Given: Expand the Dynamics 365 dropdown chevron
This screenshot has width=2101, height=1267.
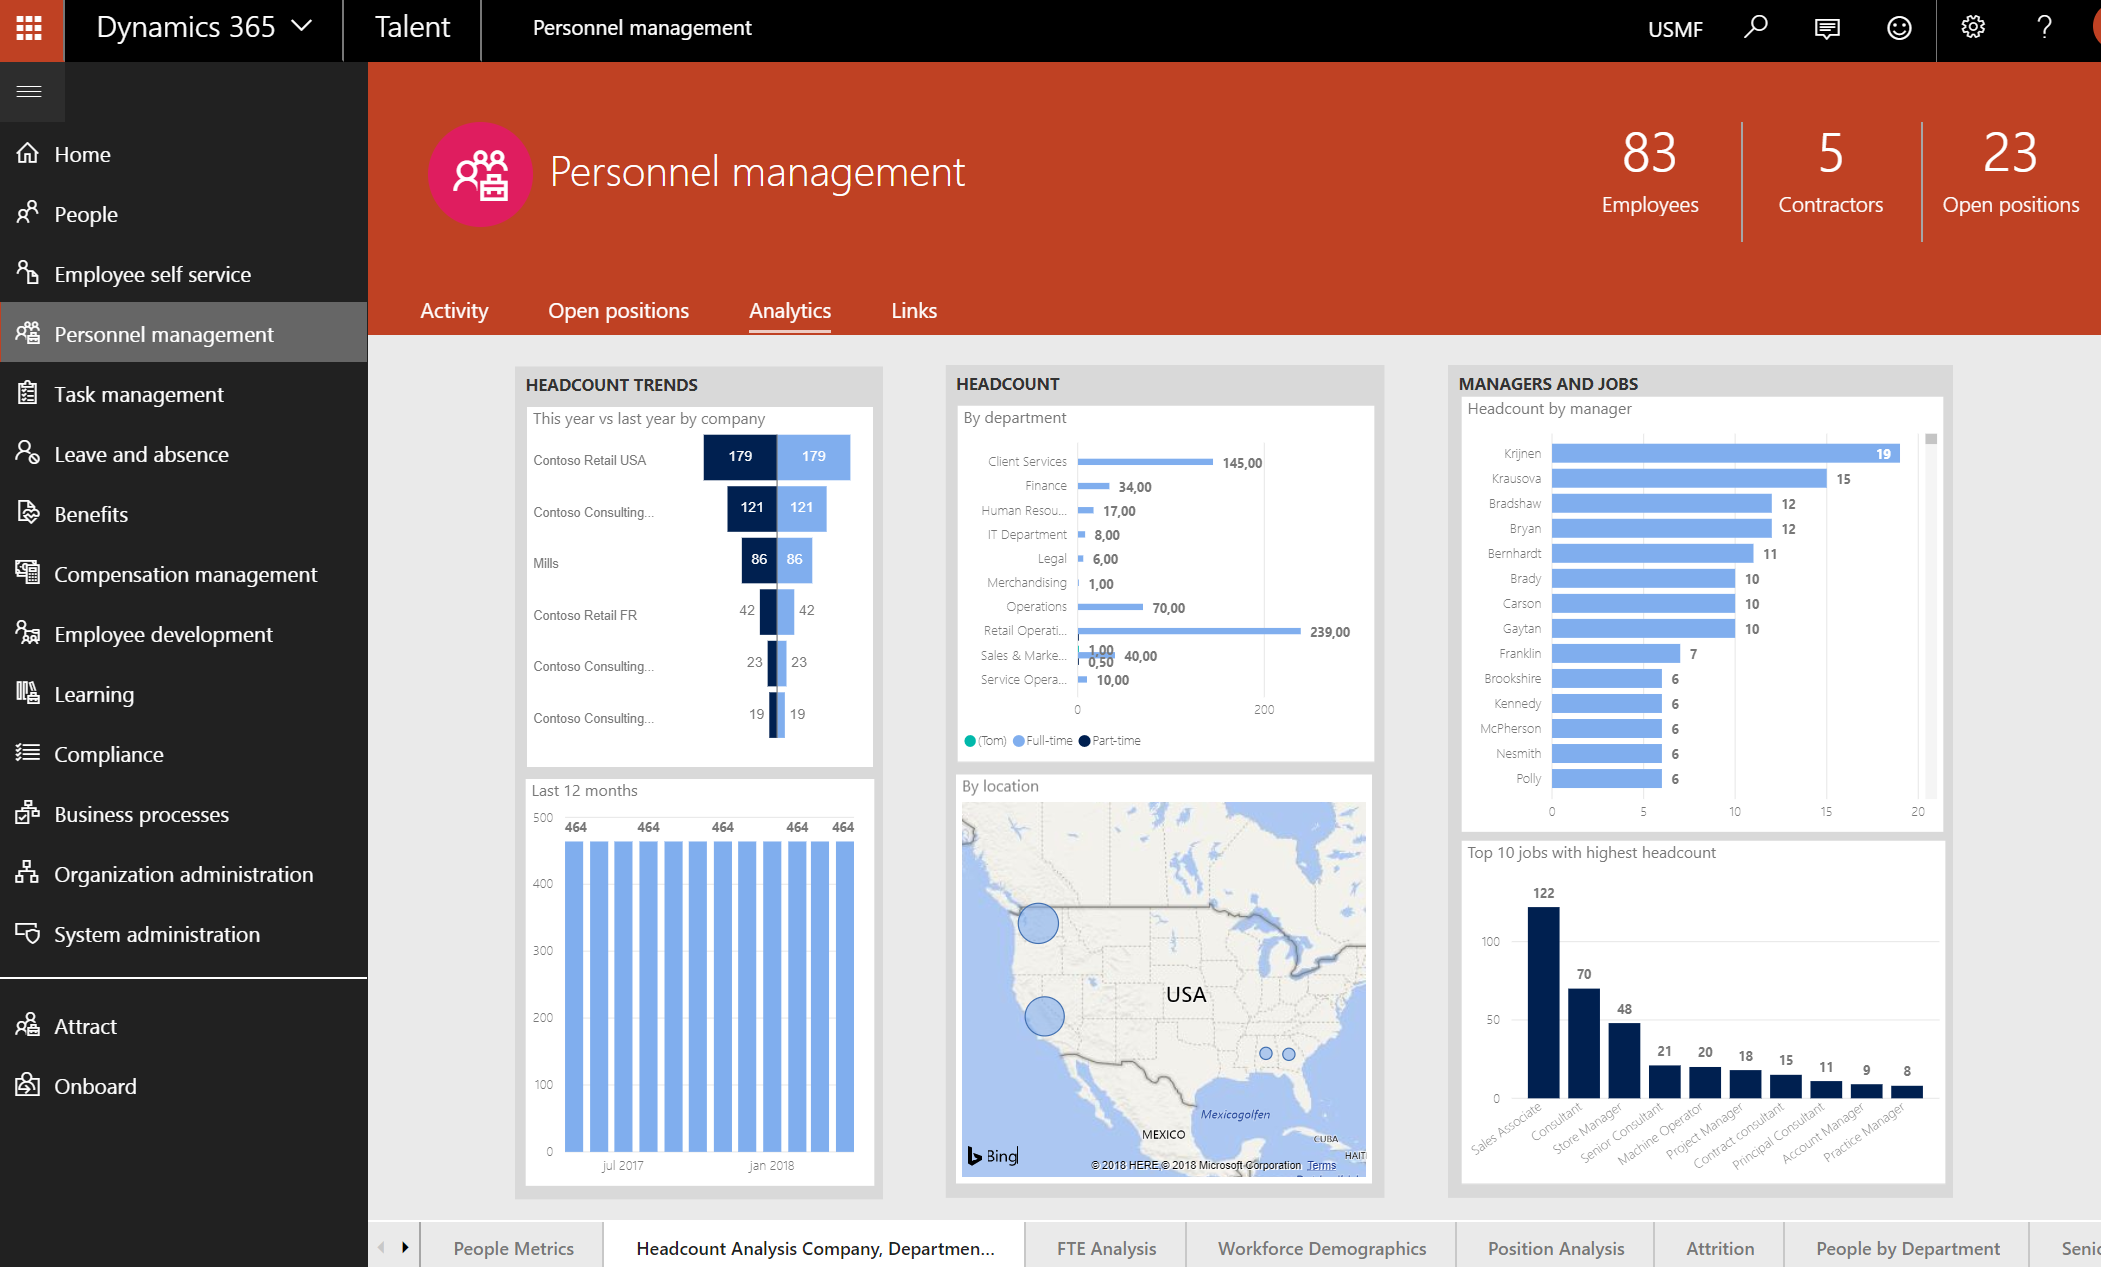Looking at the screenshot, I should click(302, 27).
